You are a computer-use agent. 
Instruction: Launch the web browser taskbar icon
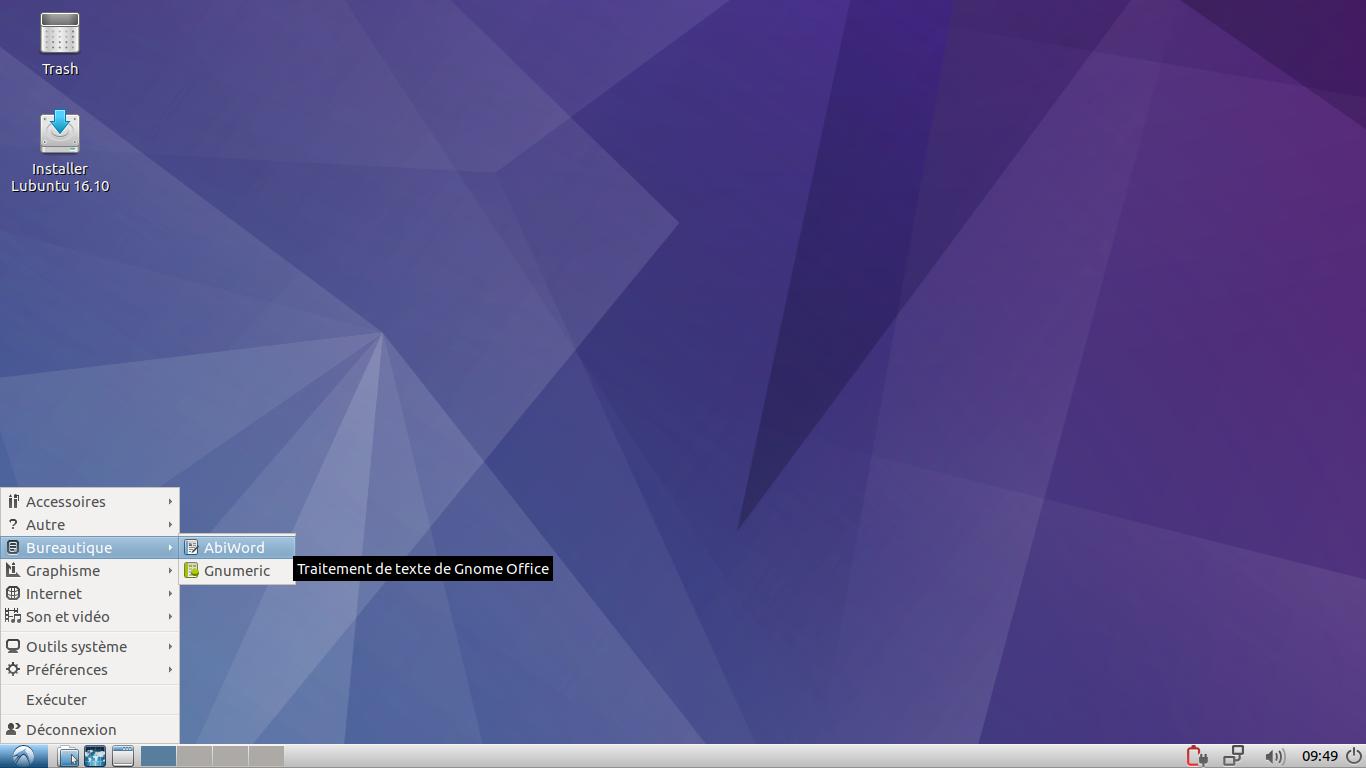pos(95,756)
